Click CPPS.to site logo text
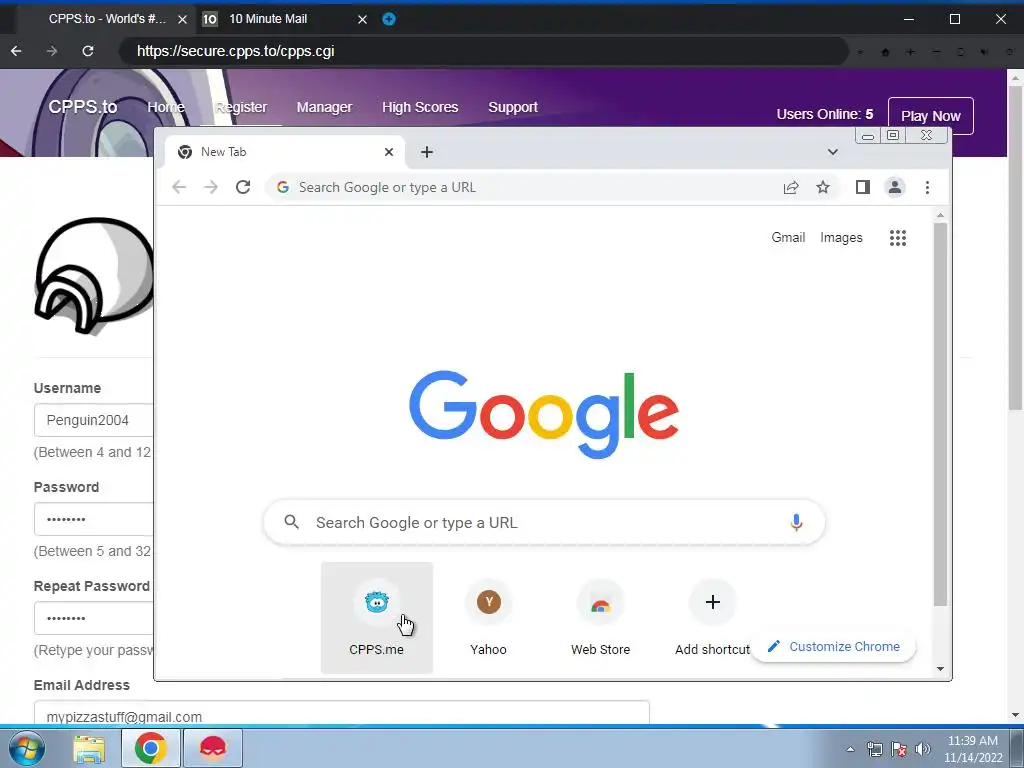The height and width of the screenshot is (768, 1024). pyautogui.click(x=83, y=106)
